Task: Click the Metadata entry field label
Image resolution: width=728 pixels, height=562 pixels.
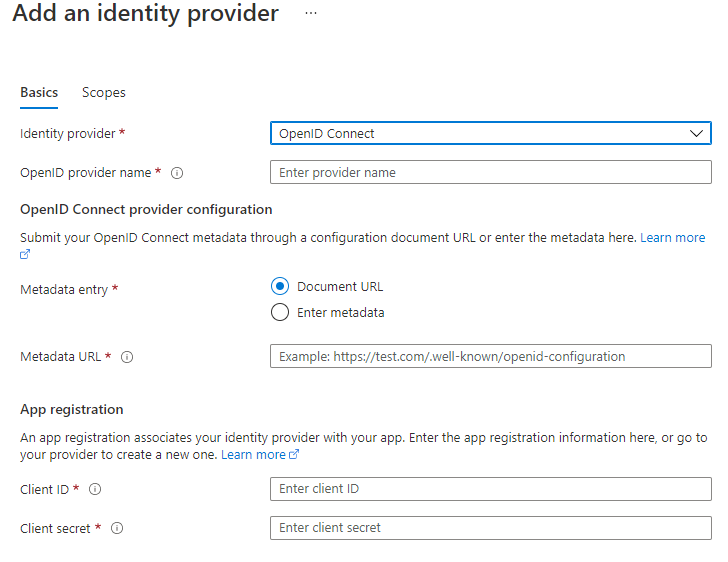Action: [64, 289]
